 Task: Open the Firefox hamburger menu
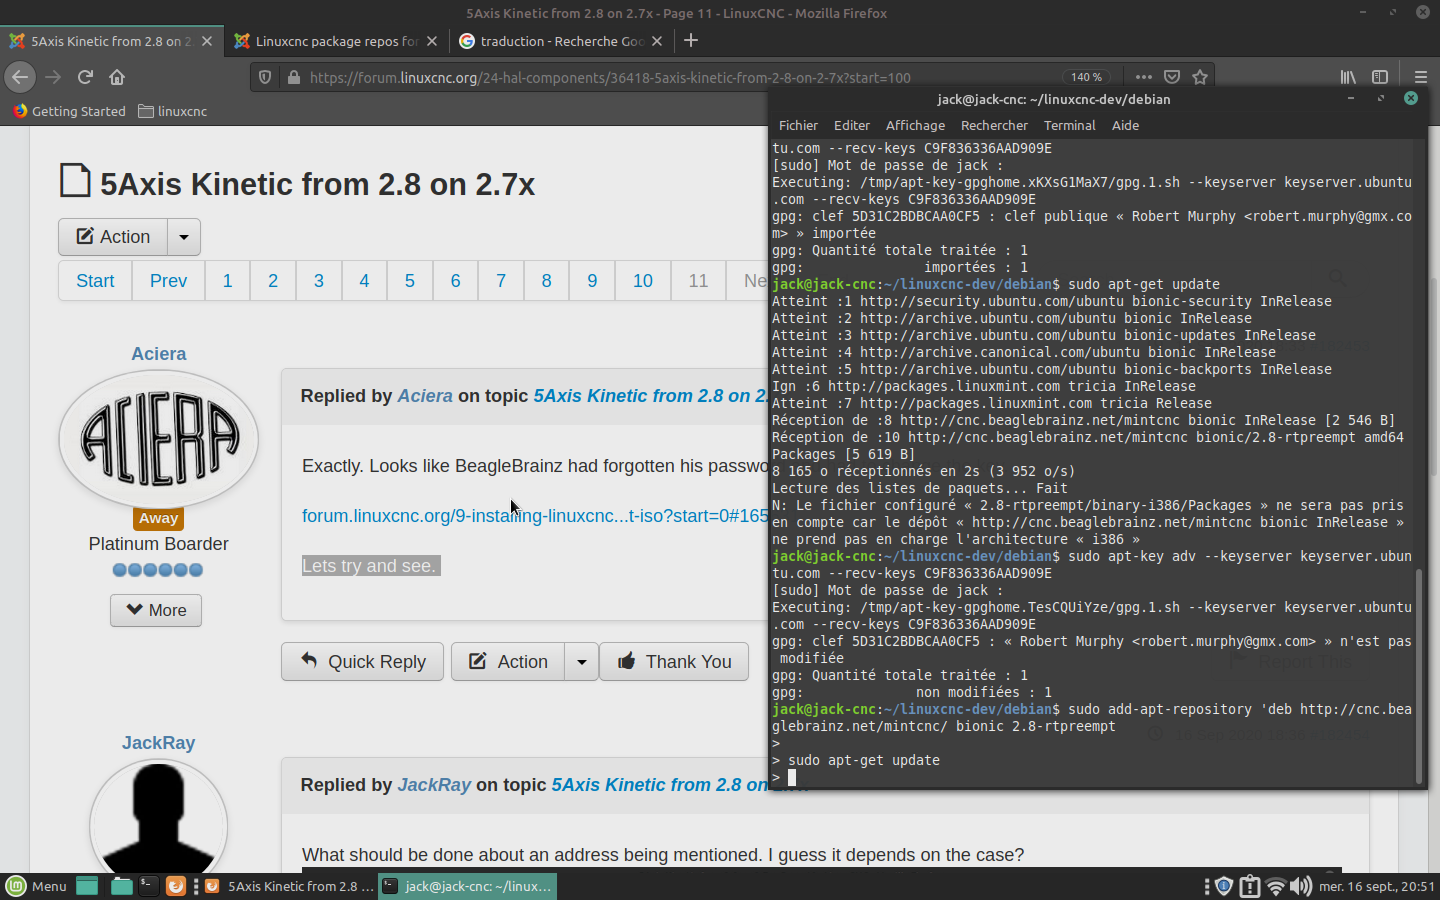(1420, 77)
